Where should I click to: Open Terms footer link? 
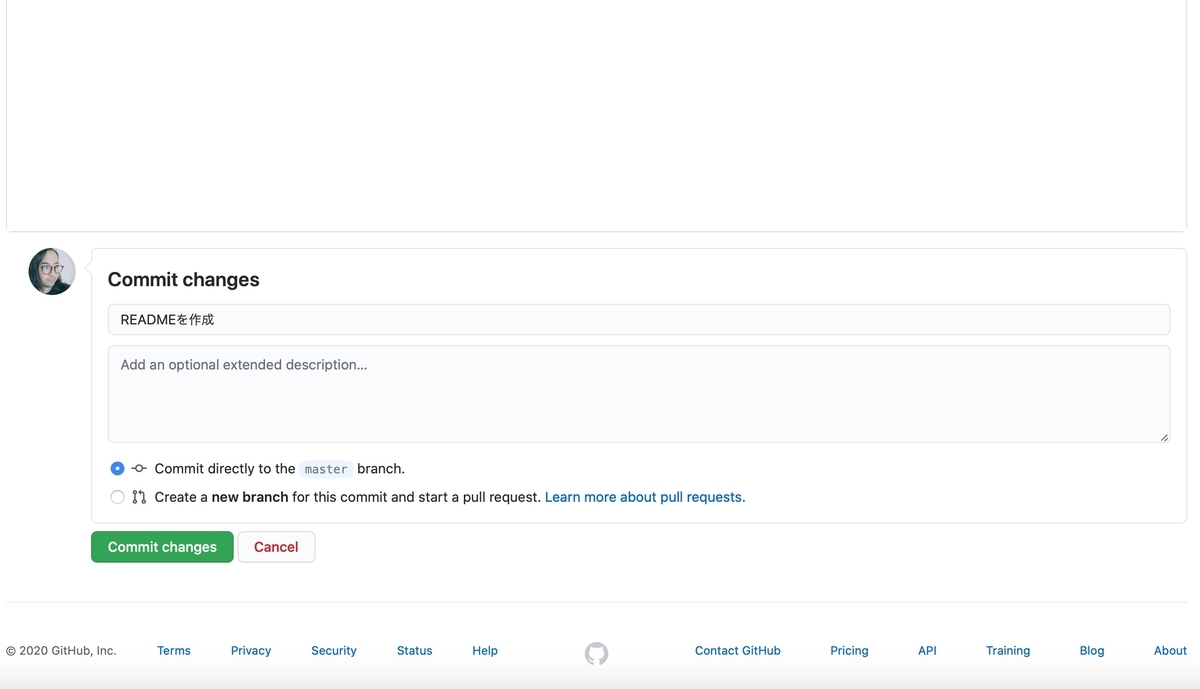[174, 650]
